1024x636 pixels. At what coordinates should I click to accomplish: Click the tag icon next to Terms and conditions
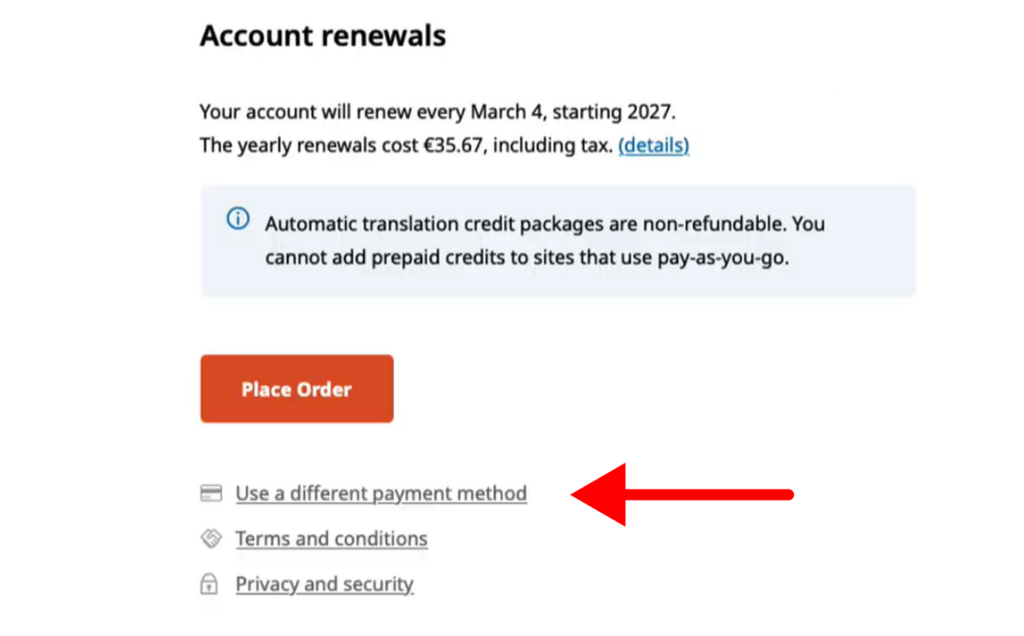click(210, 538)
